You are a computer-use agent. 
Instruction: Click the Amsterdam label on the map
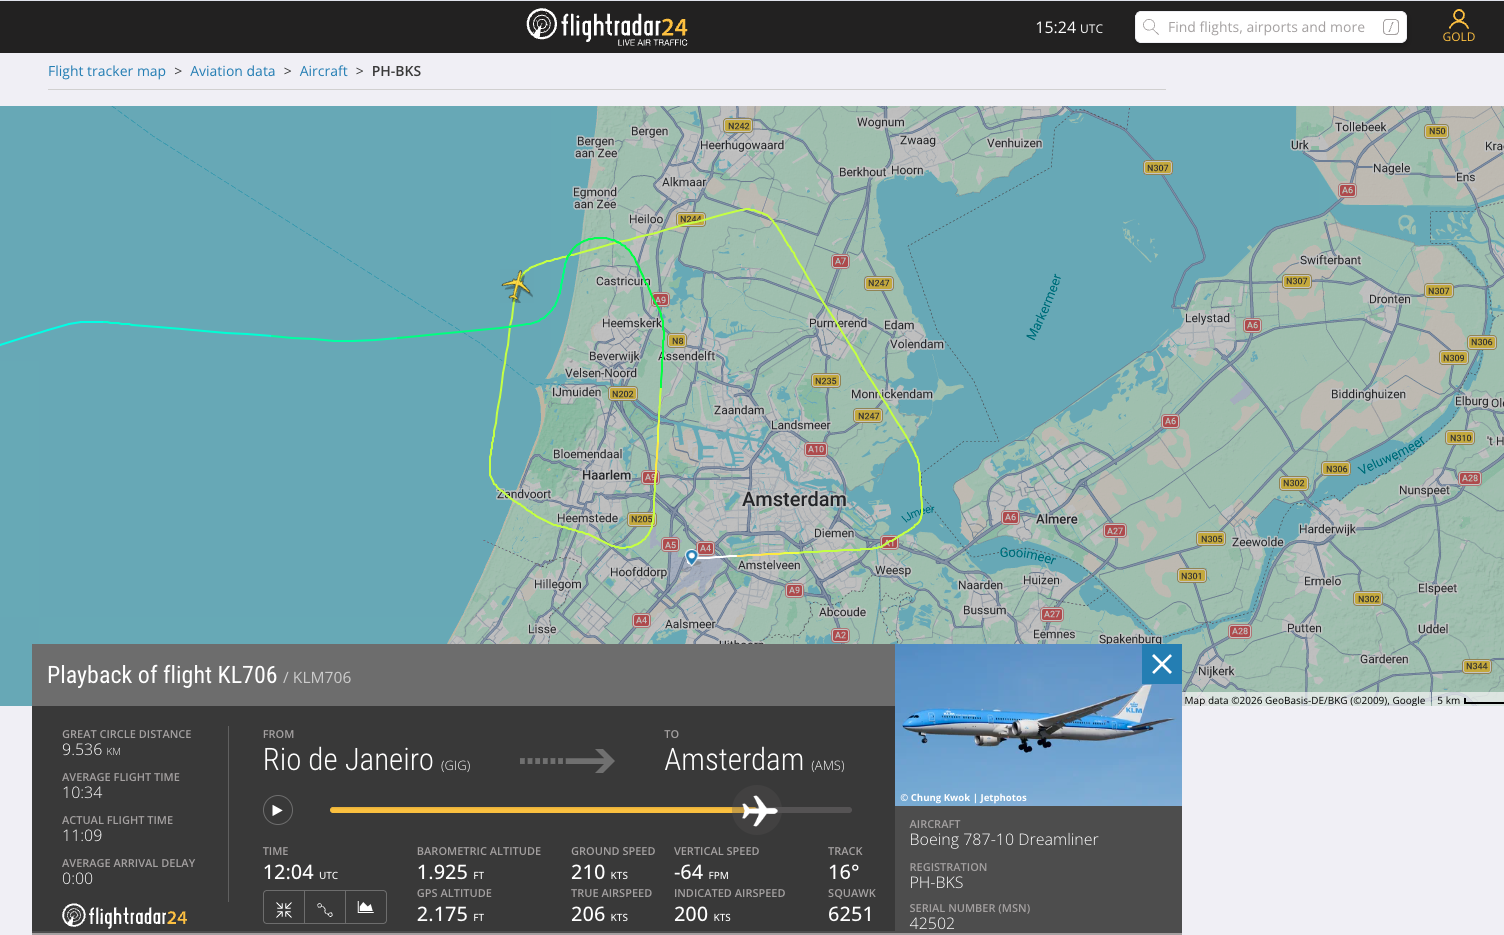point(794,499)
